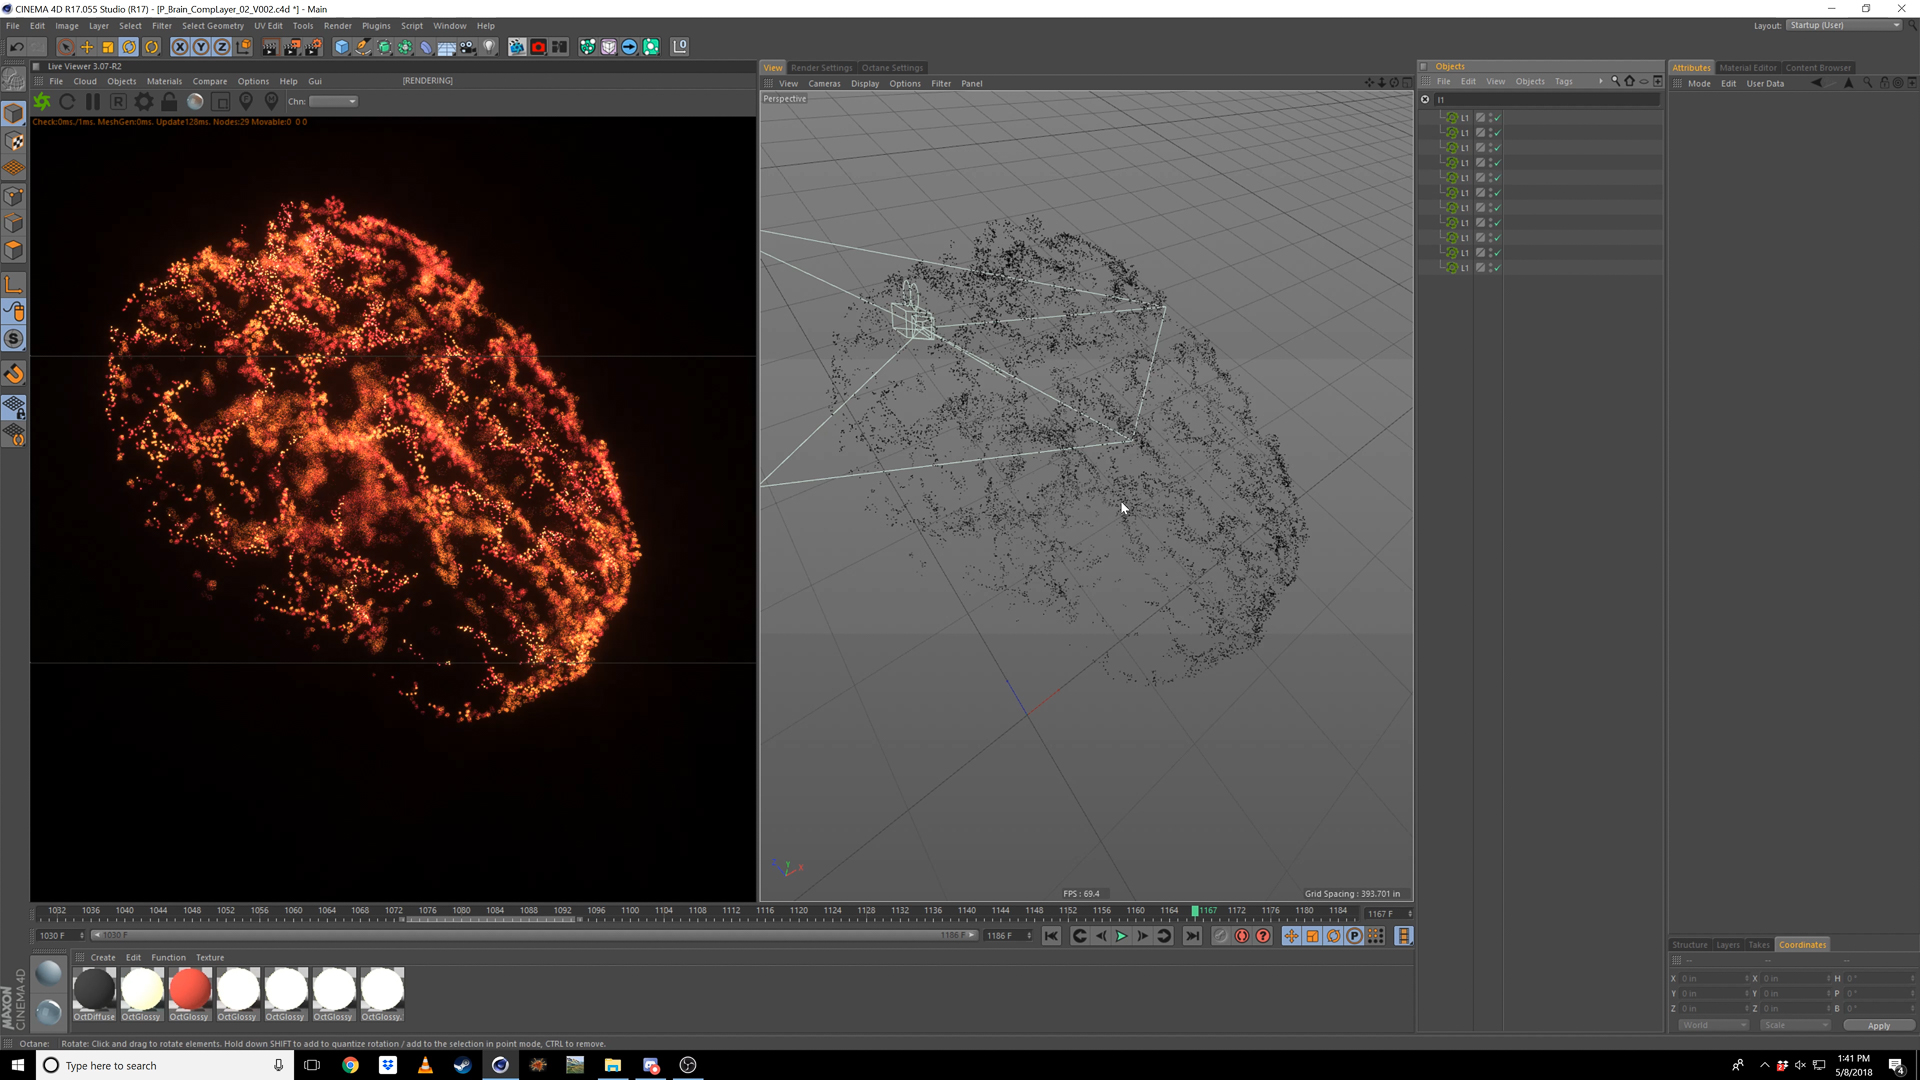Restart render in Live Viewer

click(x=67, y=102)
